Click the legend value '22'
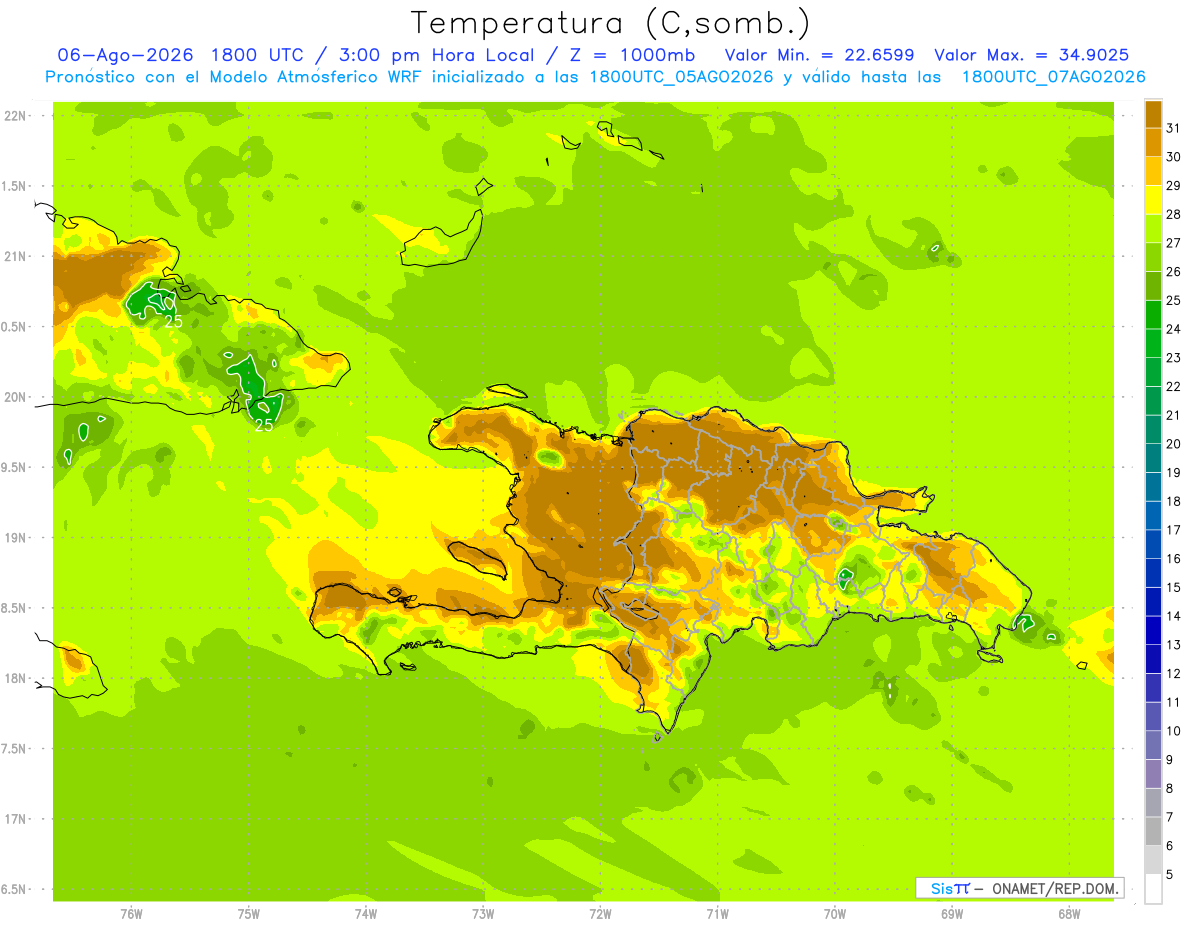The height and width of the screenshot is (927, 1200). (1174, 386)
